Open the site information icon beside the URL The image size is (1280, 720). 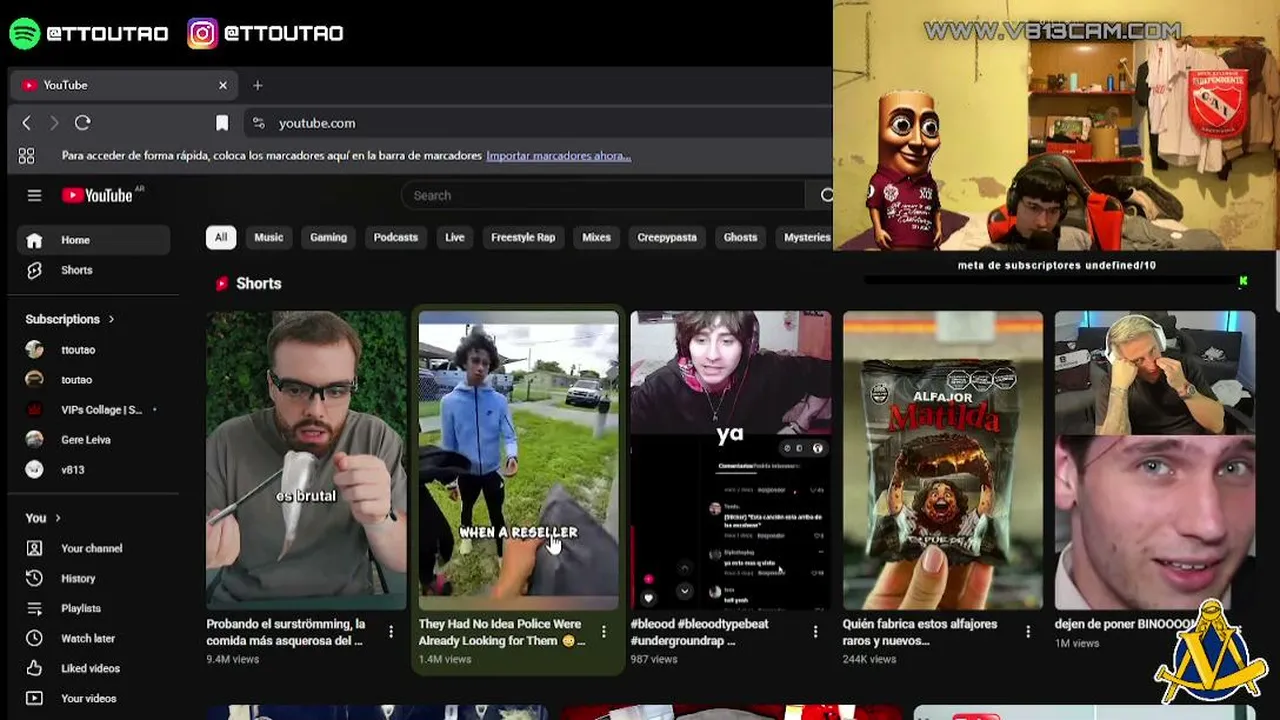tap(258, 123)
